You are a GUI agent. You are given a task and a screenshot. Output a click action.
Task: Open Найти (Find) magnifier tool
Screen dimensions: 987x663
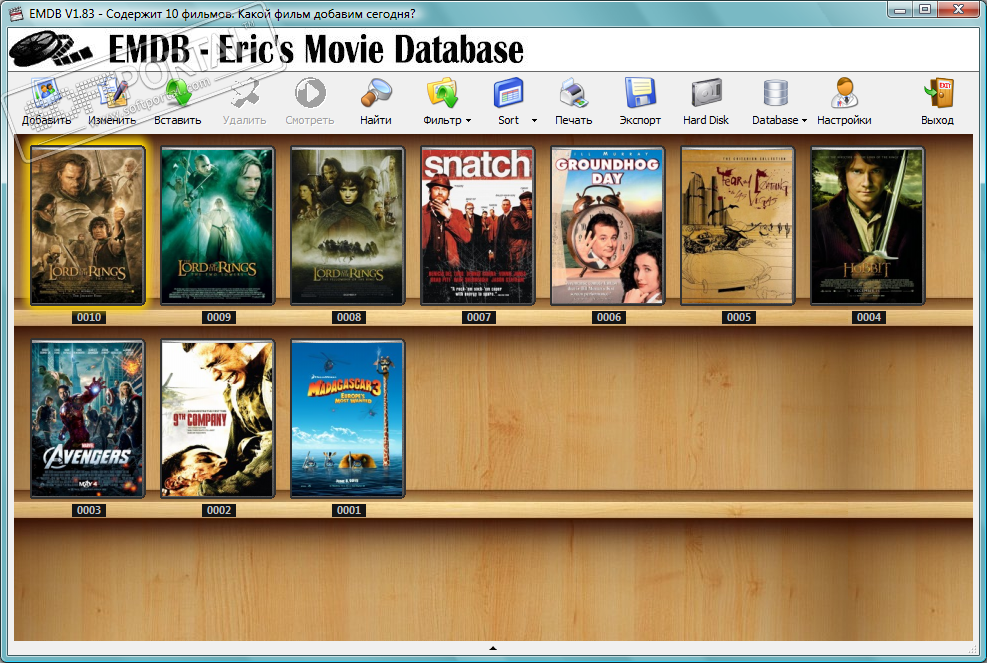point(376,93)
